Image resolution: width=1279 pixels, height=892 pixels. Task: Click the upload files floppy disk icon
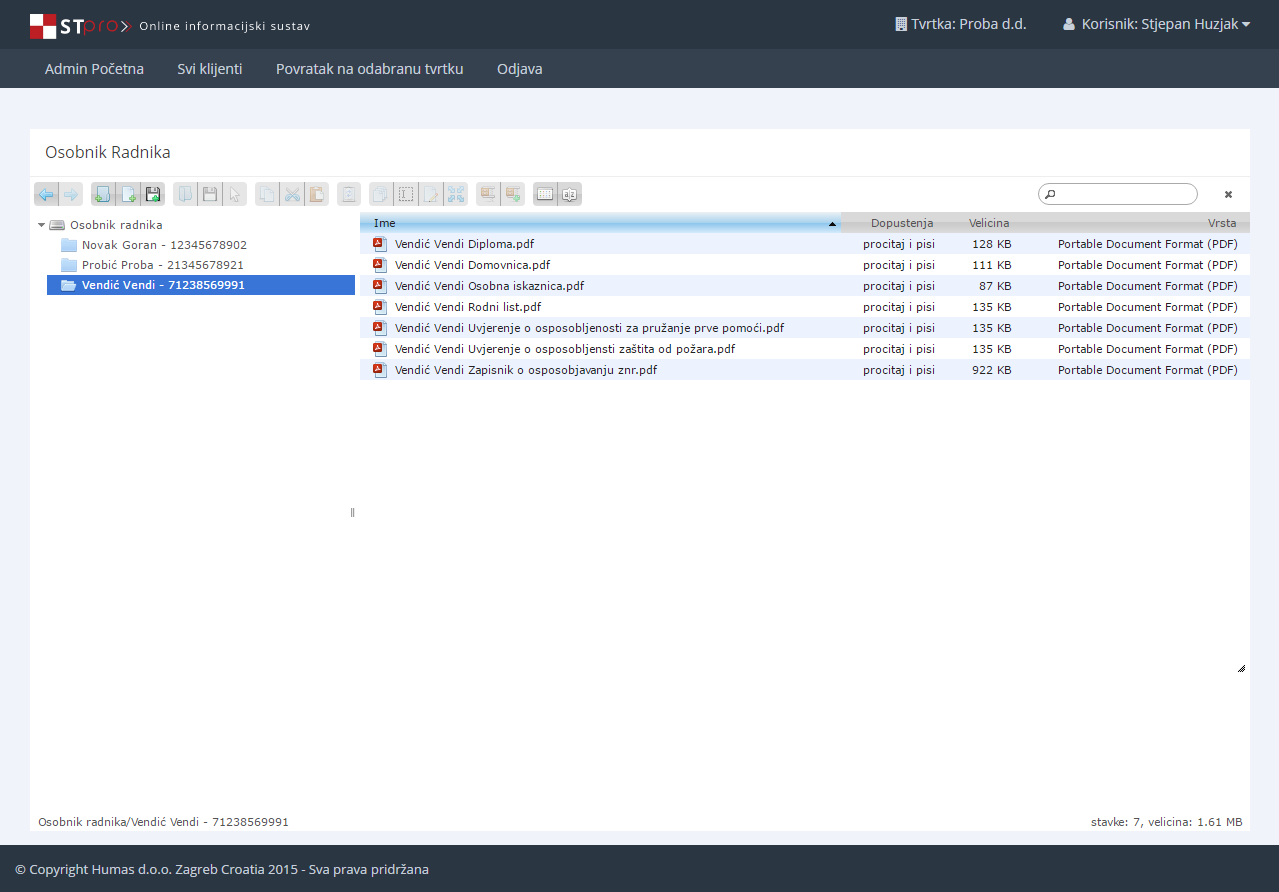pos(153,194)
